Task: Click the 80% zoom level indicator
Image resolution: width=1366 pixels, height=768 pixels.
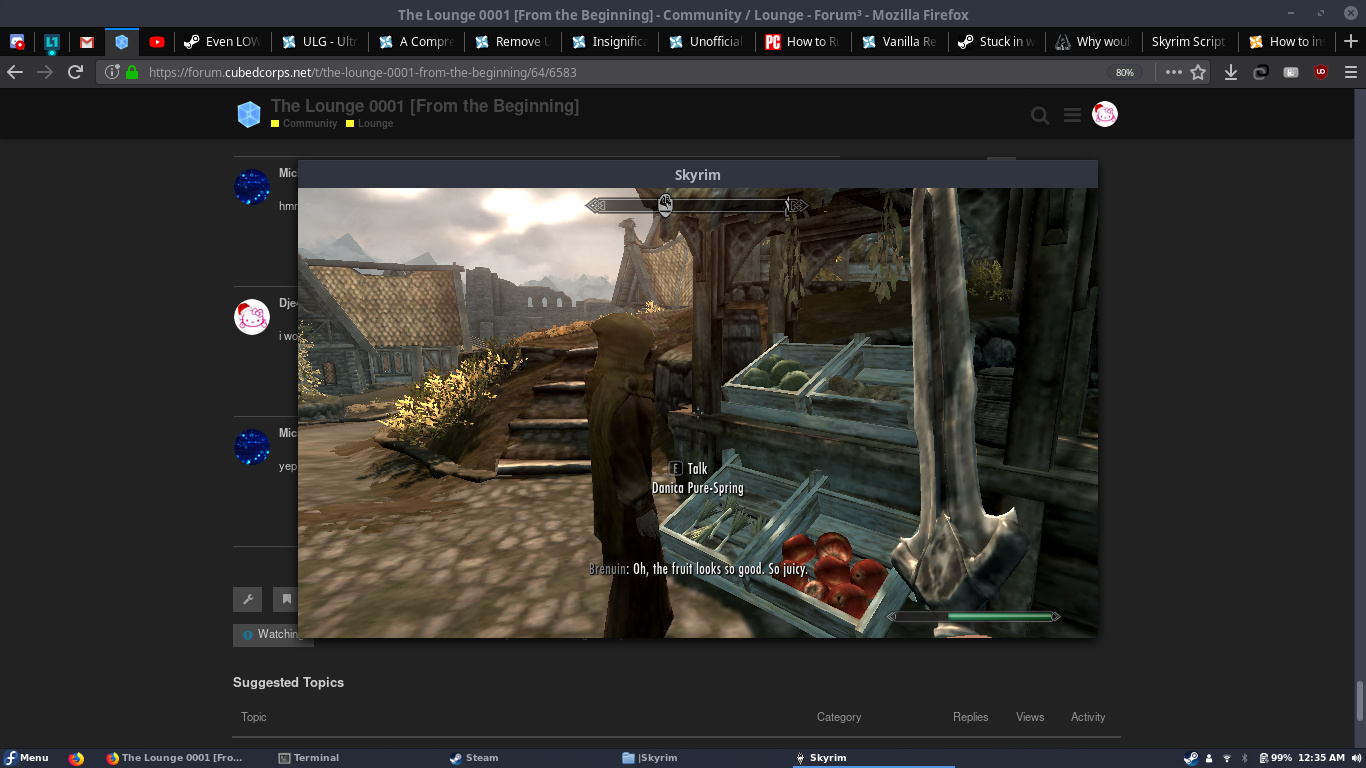Action: coord(1125,73)
